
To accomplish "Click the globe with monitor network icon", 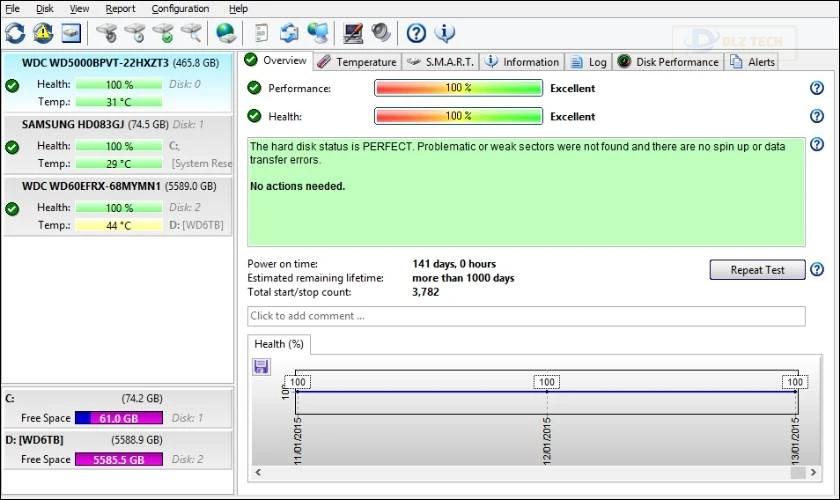I will [318, 33].
